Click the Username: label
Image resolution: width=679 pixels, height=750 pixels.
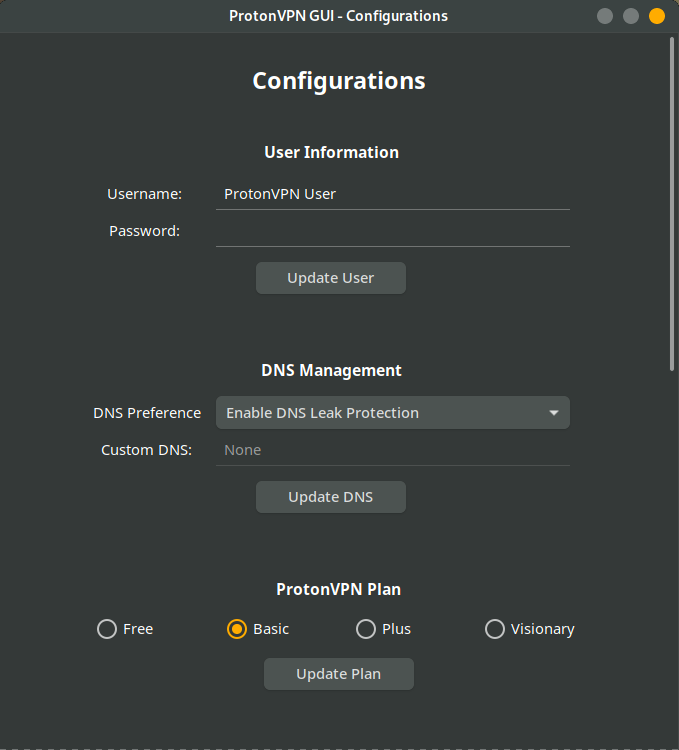coord(144,194)
